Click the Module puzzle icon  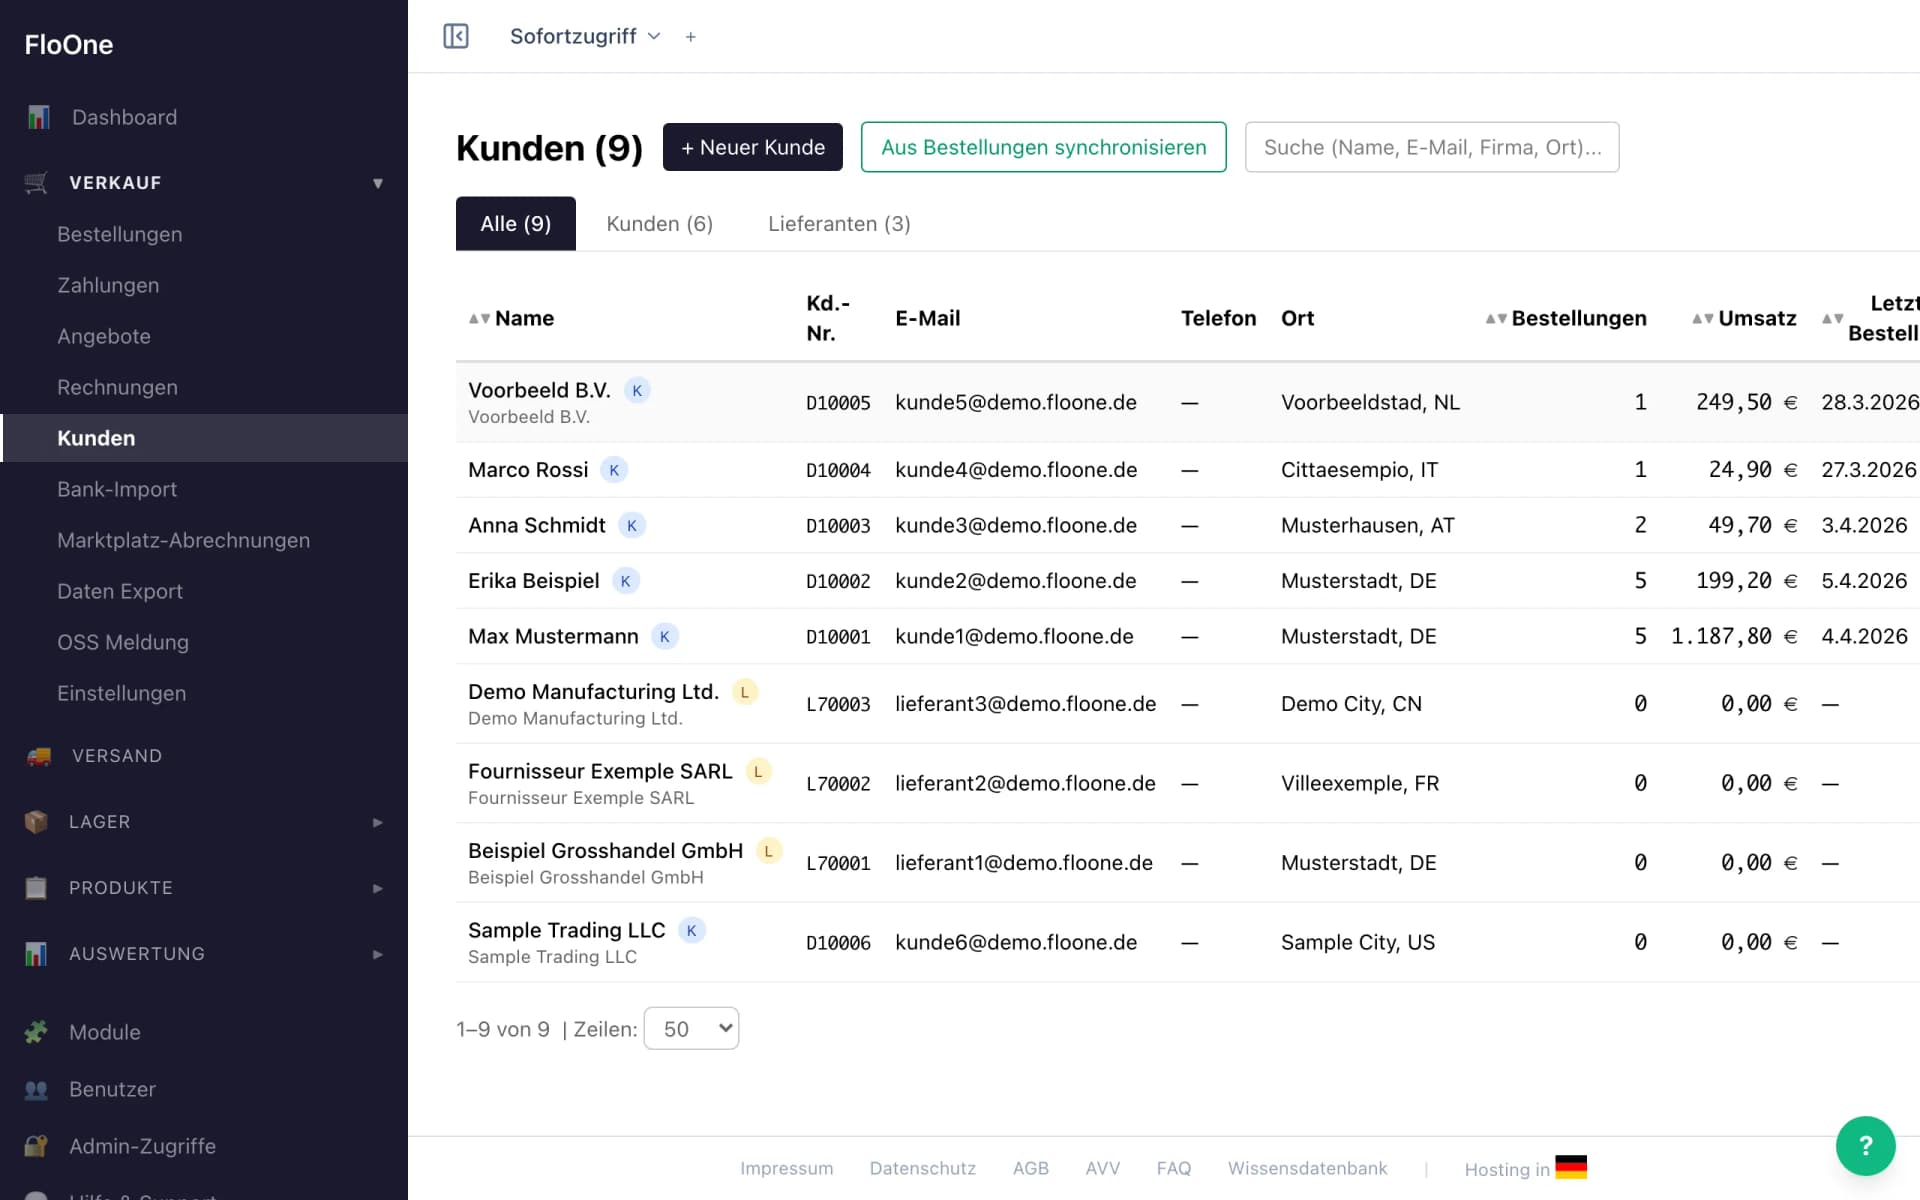point(36,1032)
